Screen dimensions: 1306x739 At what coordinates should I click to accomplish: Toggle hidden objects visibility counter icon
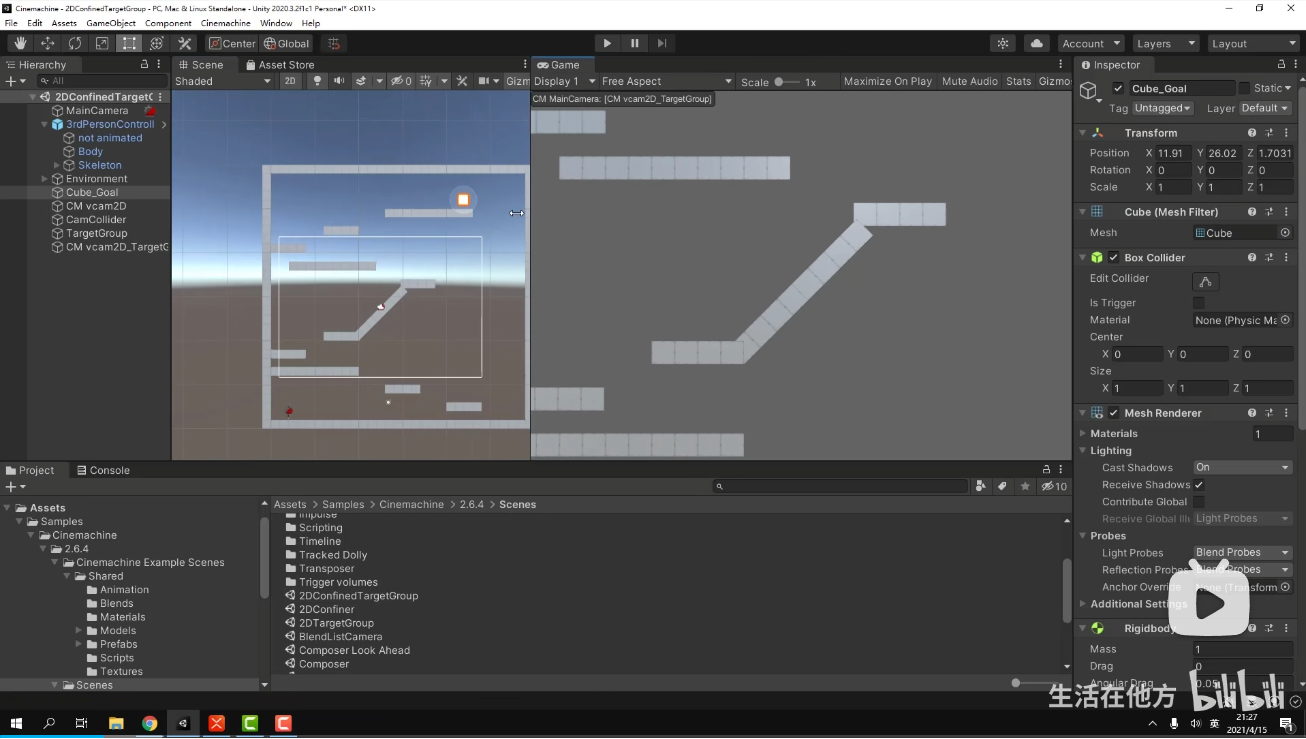click(401, 81)
